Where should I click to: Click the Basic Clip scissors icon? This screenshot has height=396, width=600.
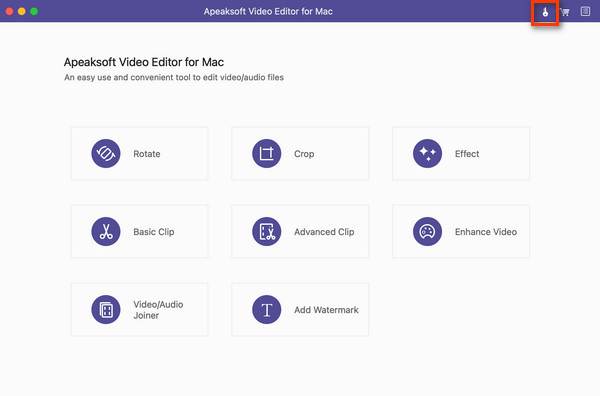click(x=106, y=231)
